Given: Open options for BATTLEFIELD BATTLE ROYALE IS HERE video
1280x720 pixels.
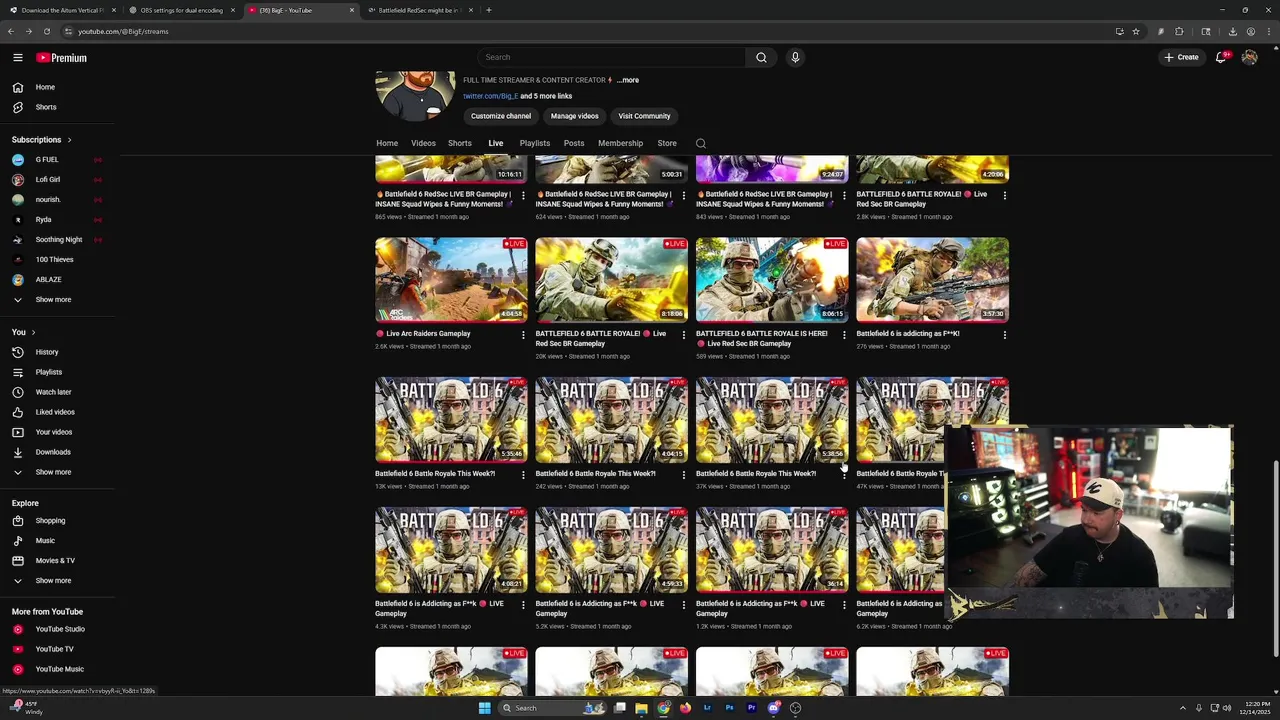Looking at the screenshot, I should pyautogui.click(x=843, y=335).
